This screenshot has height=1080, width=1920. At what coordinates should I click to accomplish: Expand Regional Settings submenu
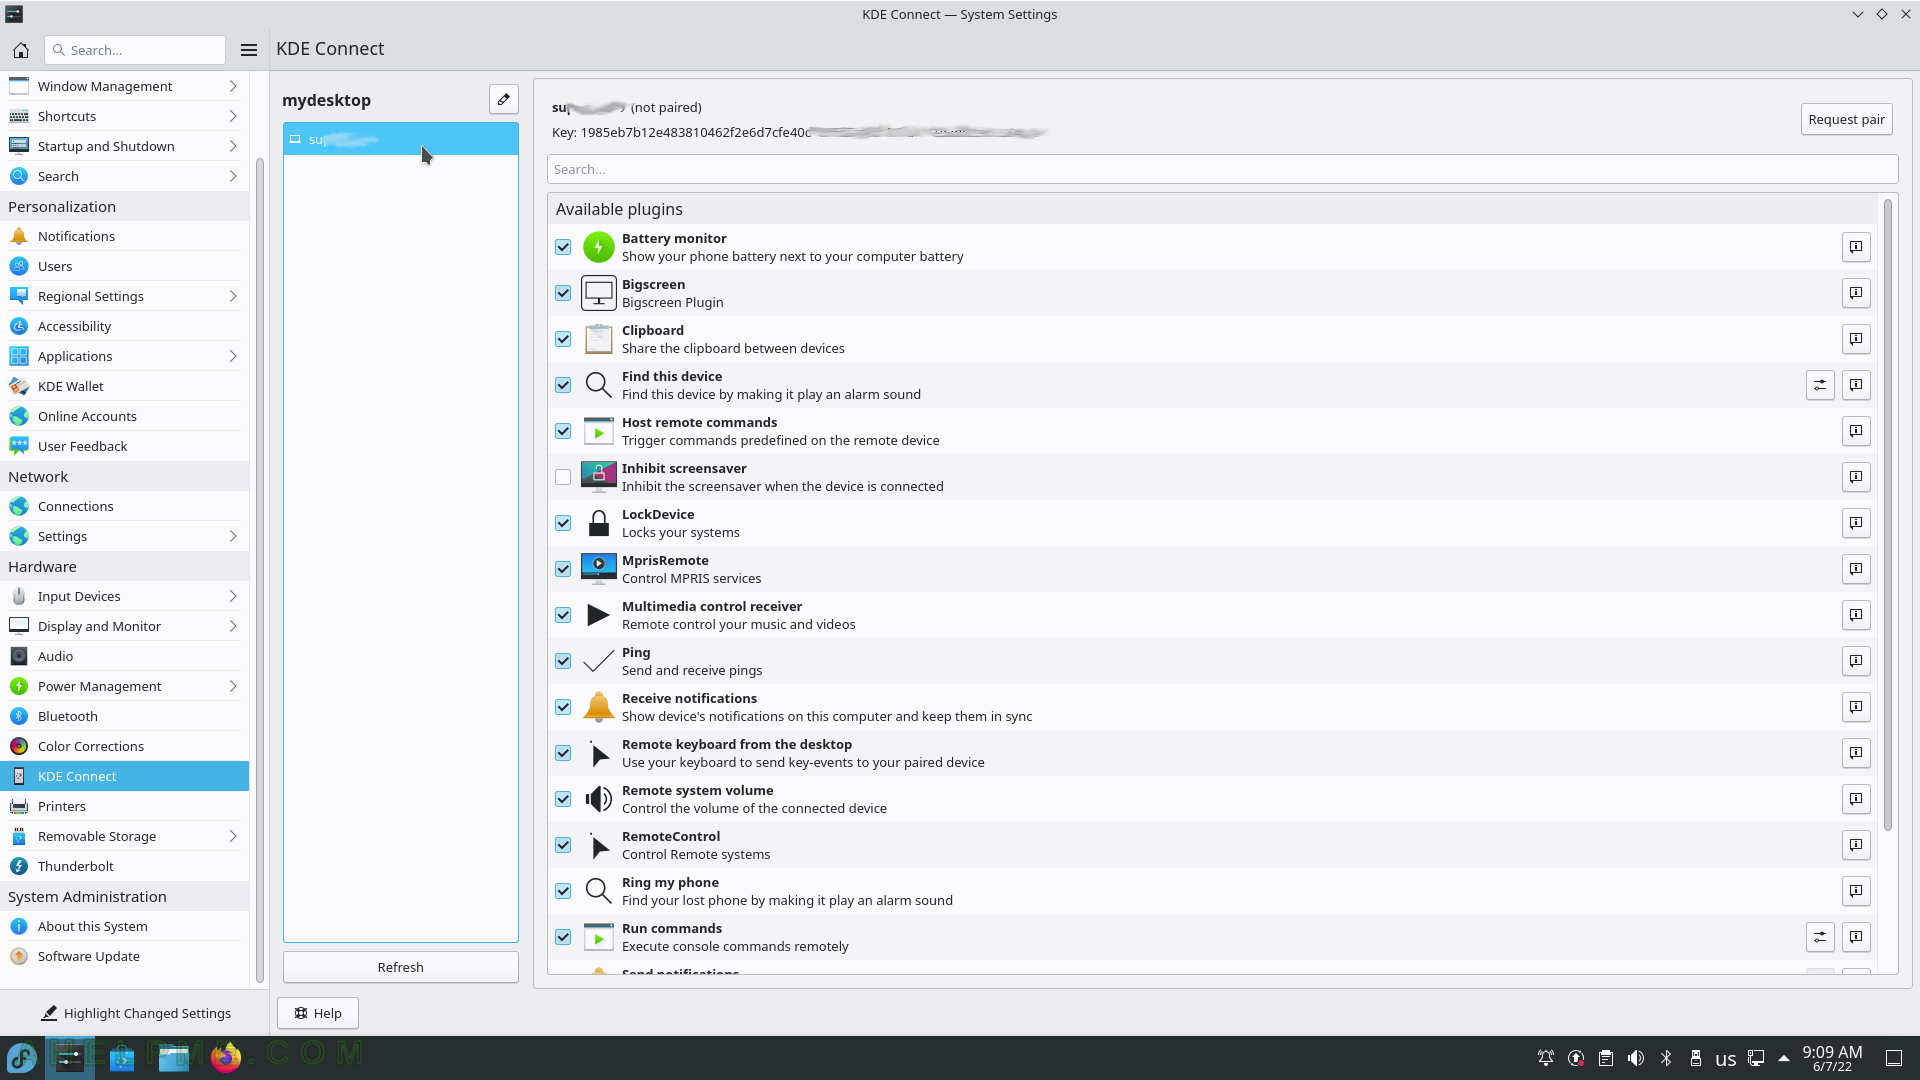pyautogui.click(x=233, y=296)
